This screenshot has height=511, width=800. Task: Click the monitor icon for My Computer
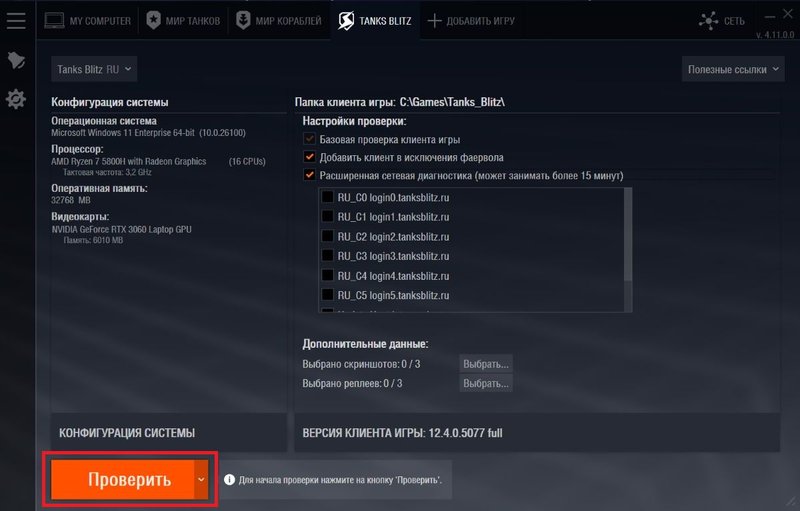click(54, 21)
